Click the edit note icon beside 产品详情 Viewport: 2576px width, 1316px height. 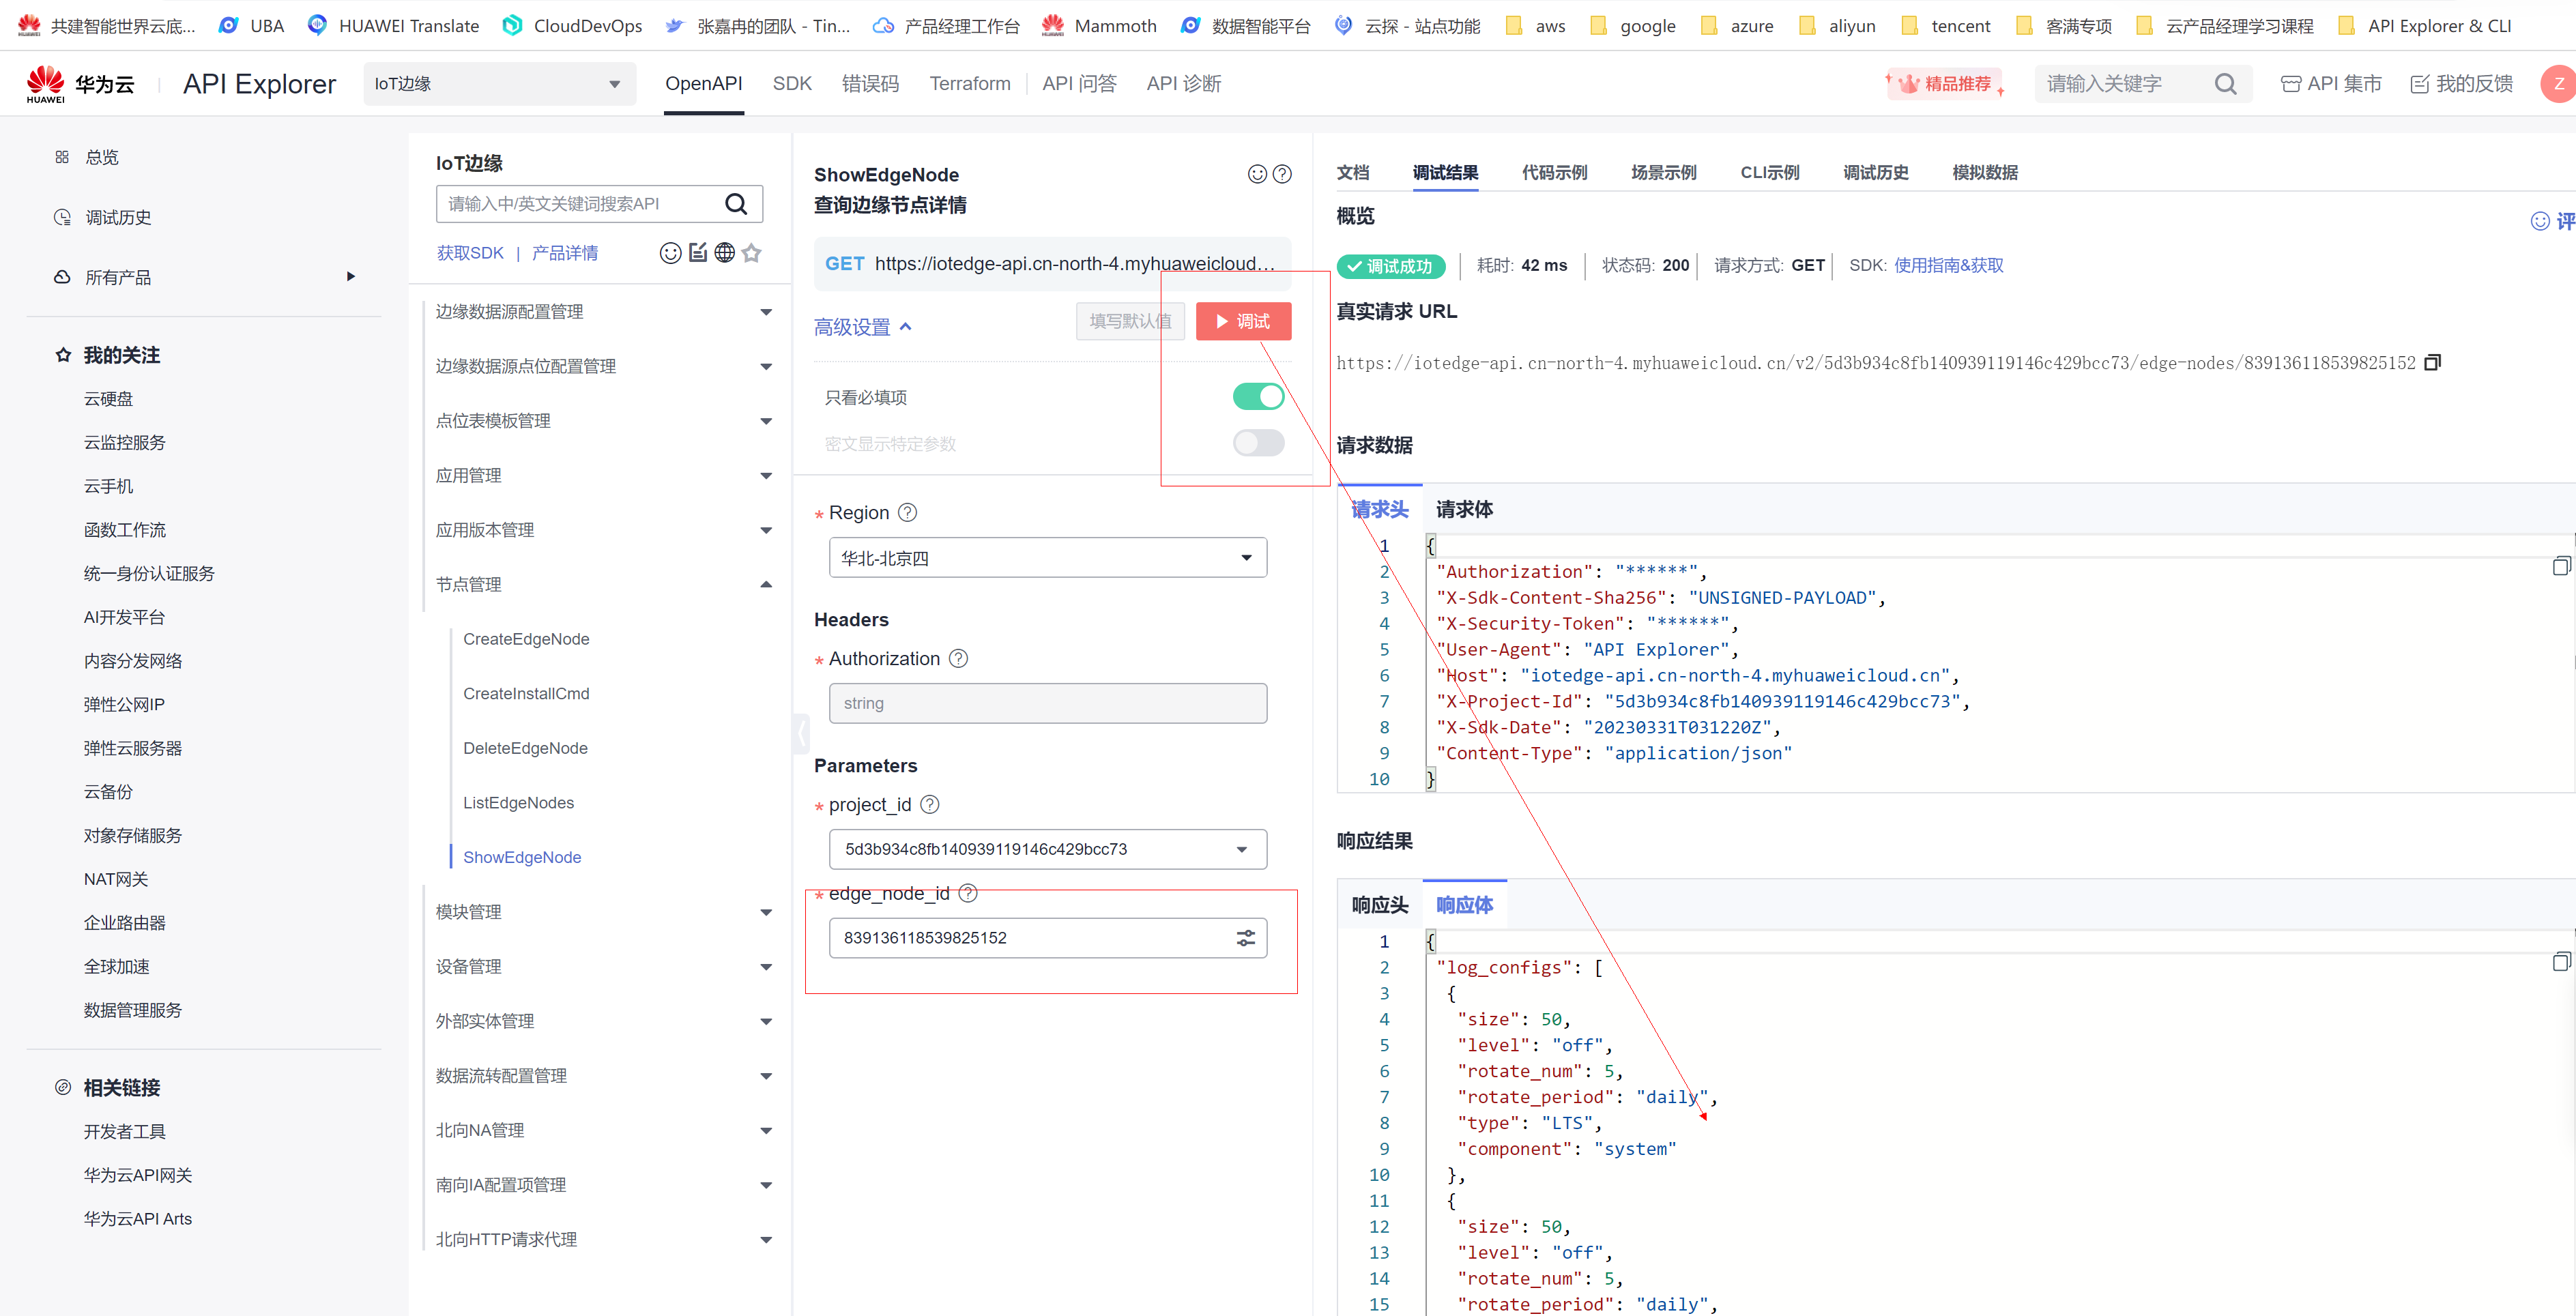click(x=698, y=253)
